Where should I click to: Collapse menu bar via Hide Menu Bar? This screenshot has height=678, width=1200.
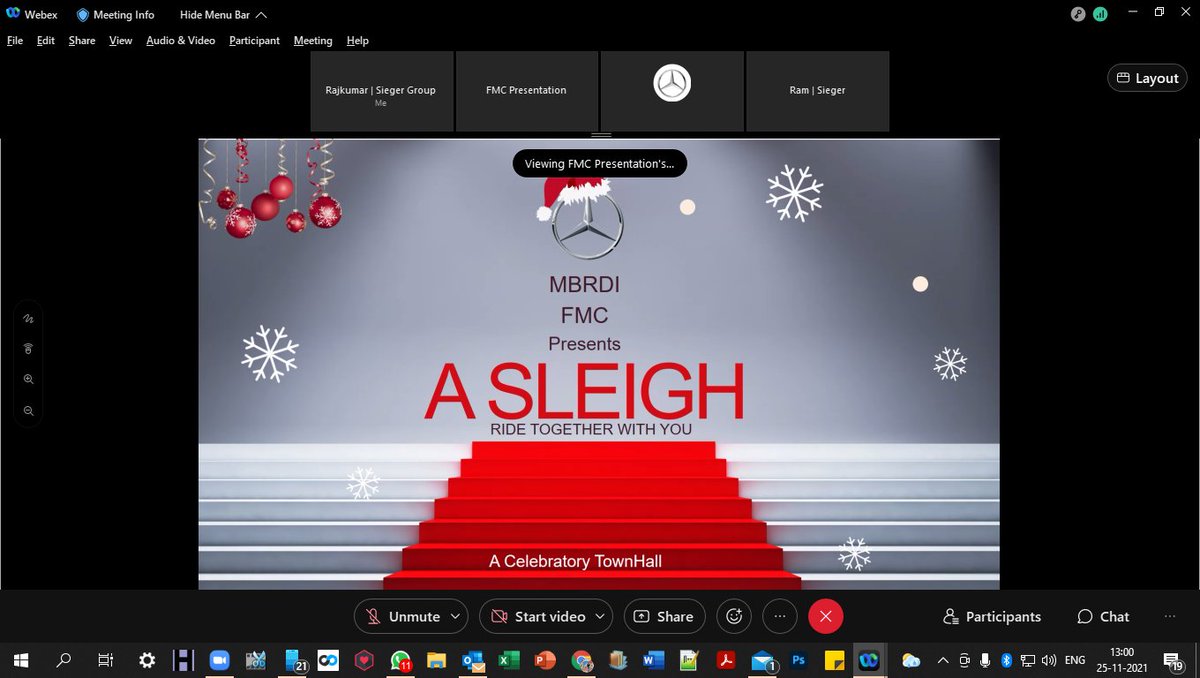click(x=223, y=15)
